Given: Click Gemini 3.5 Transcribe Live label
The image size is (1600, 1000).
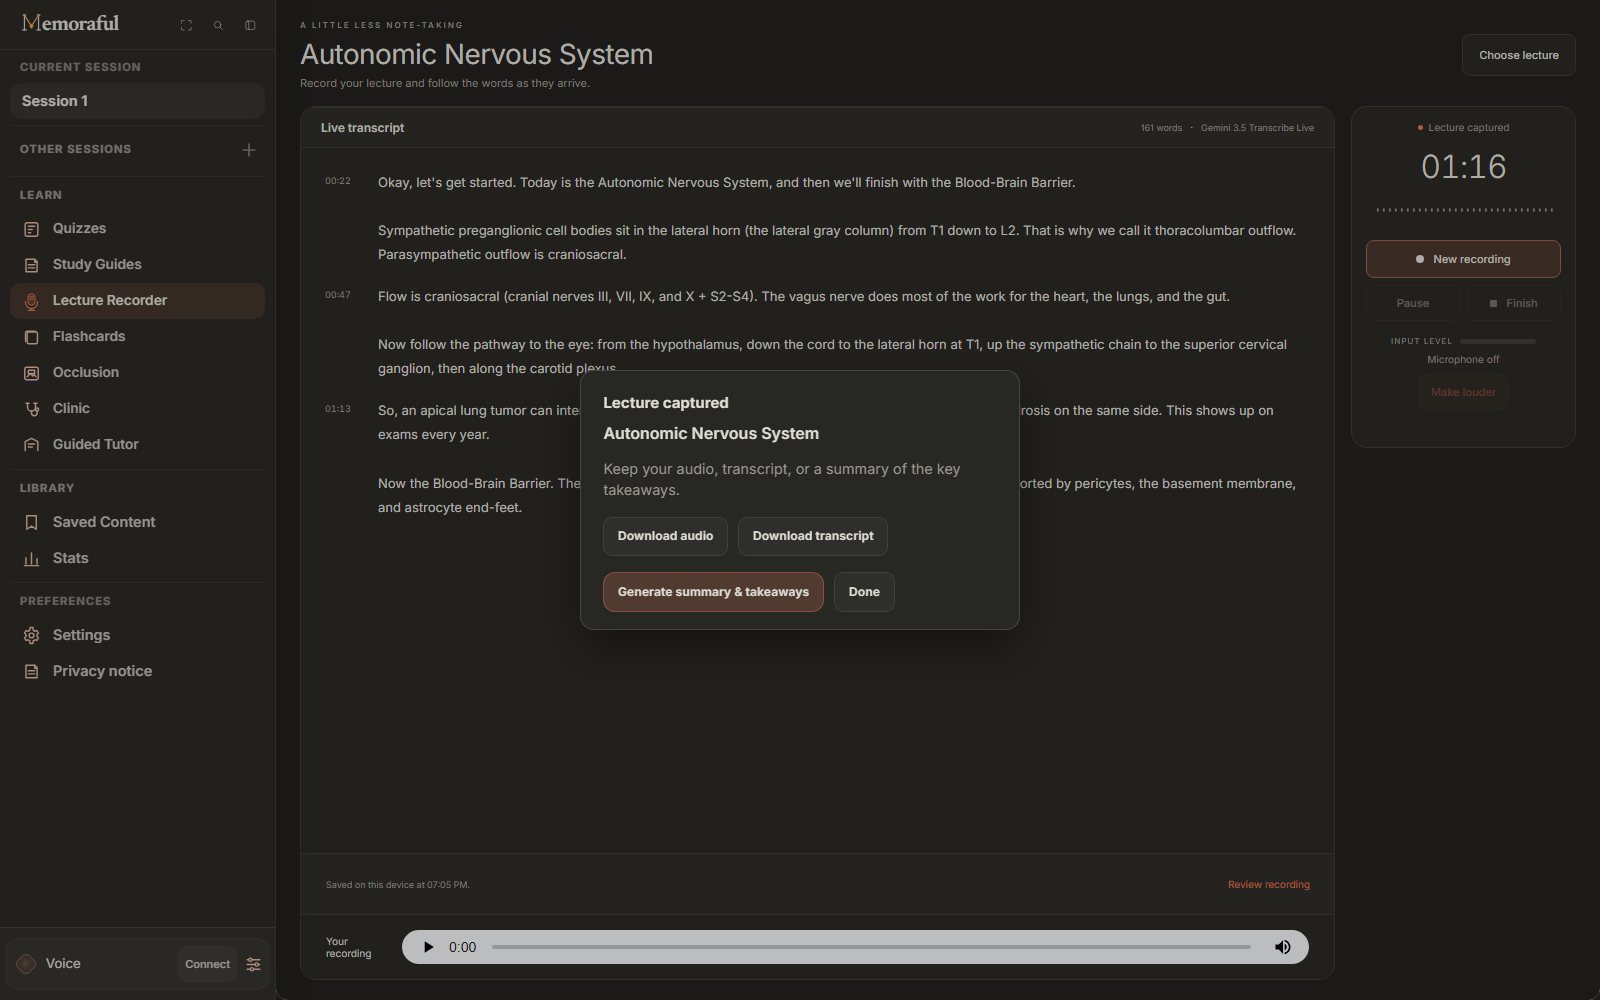Looking at the screenshot, I should (1257, 128).
